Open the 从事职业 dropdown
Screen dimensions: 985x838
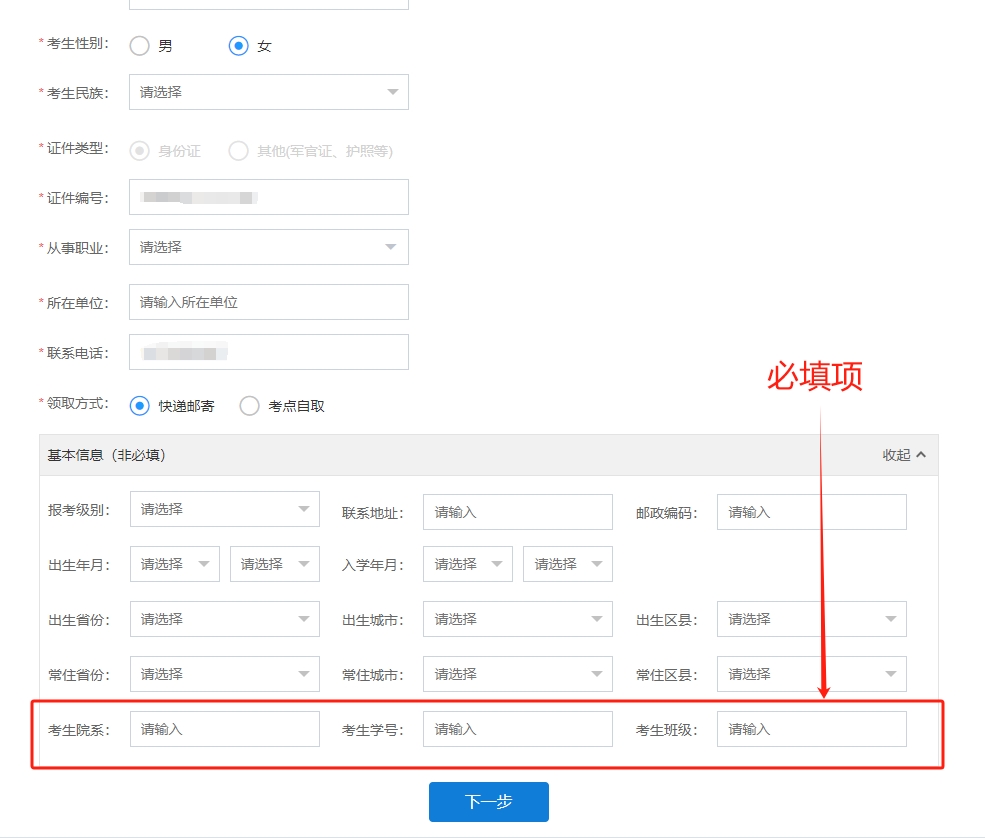[268, 247]
